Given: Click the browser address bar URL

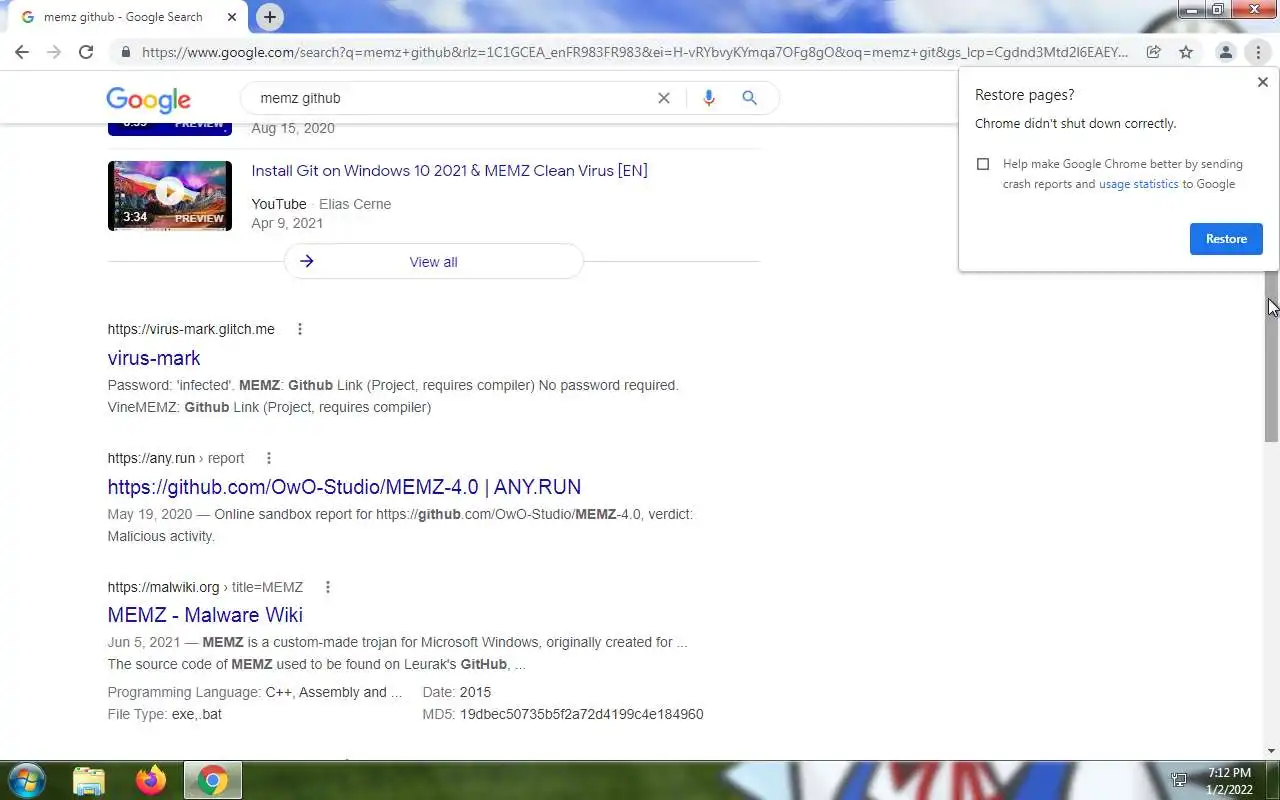Looking at the screenshot, I should [634, 52].
